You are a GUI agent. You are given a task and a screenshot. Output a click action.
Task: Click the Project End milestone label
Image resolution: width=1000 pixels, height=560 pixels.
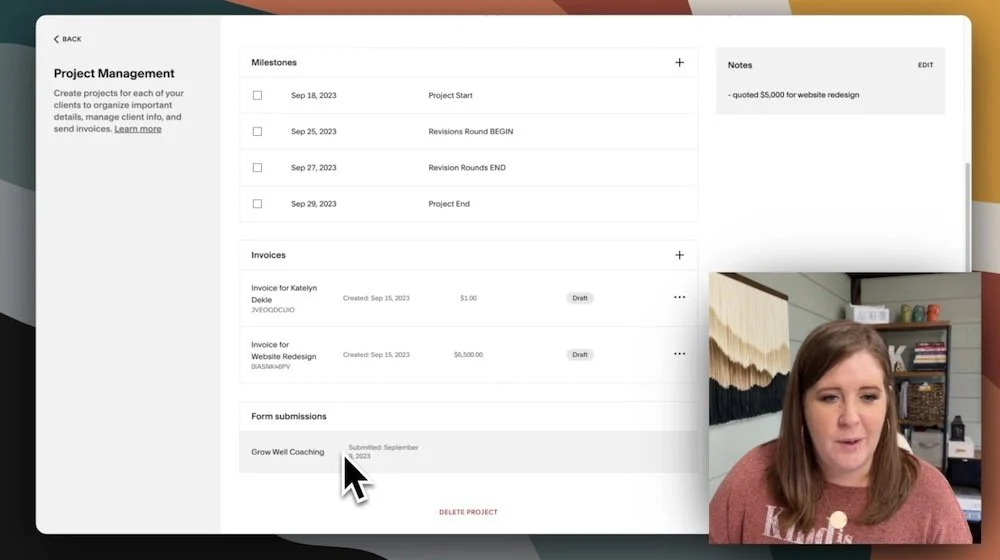(x=449, y=204)
